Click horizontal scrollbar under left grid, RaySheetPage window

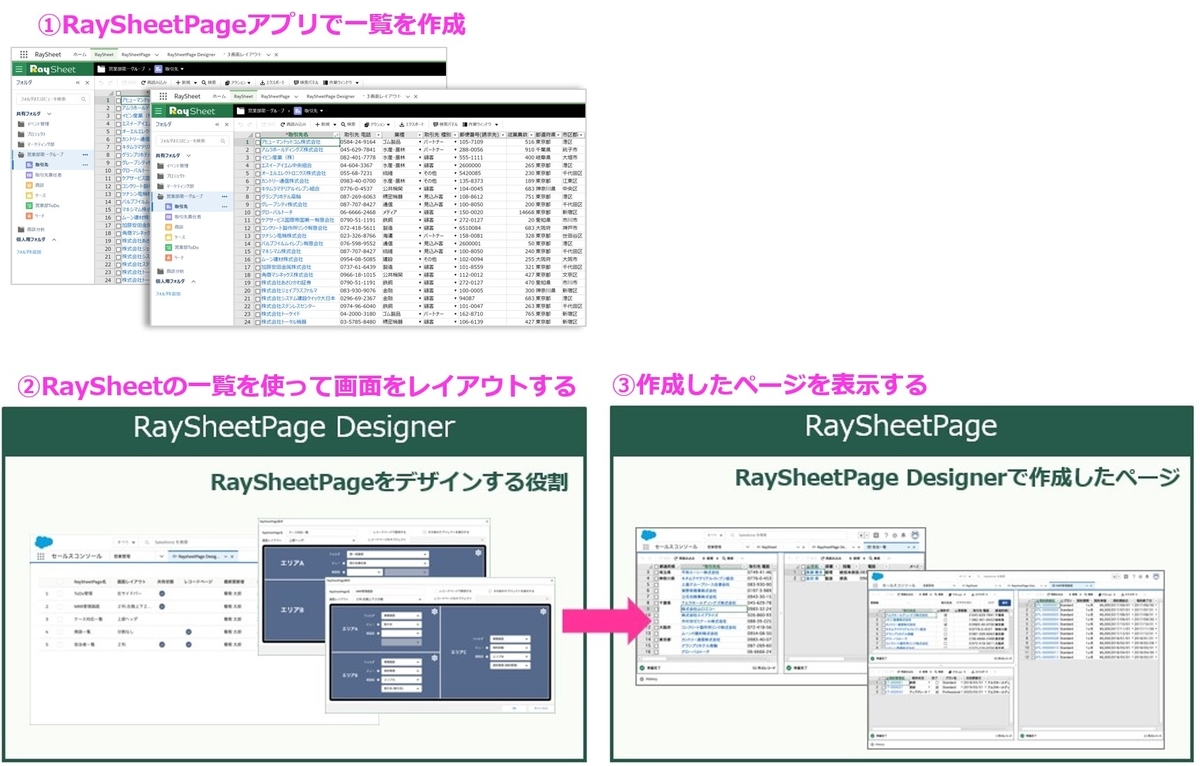point(653,658)
